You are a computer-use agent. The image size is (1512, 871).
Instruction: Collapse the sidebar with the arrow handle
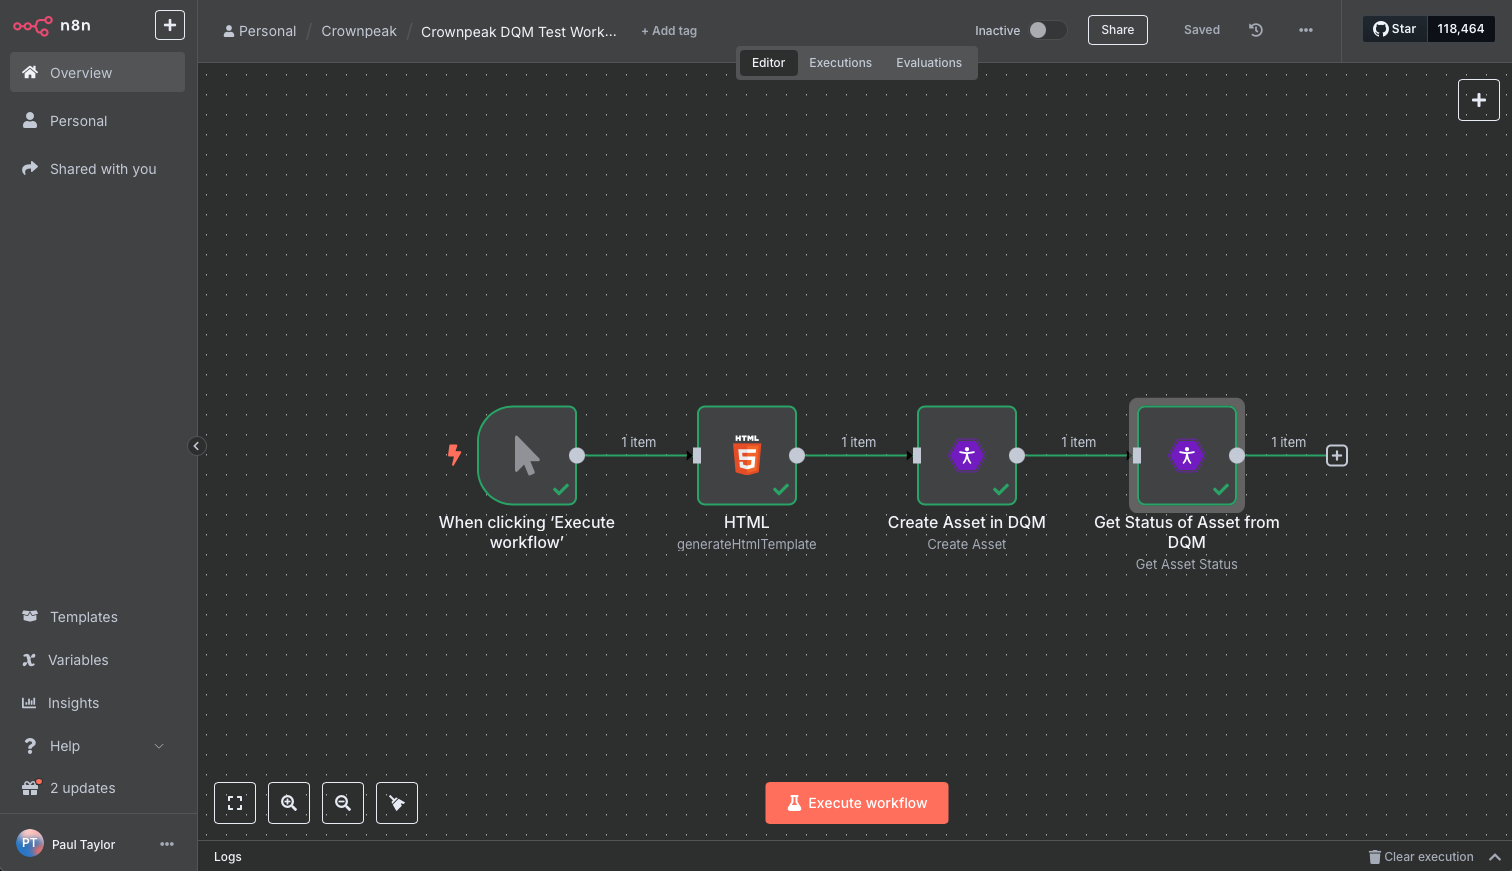pyautogui.click(x=197, y=446)
